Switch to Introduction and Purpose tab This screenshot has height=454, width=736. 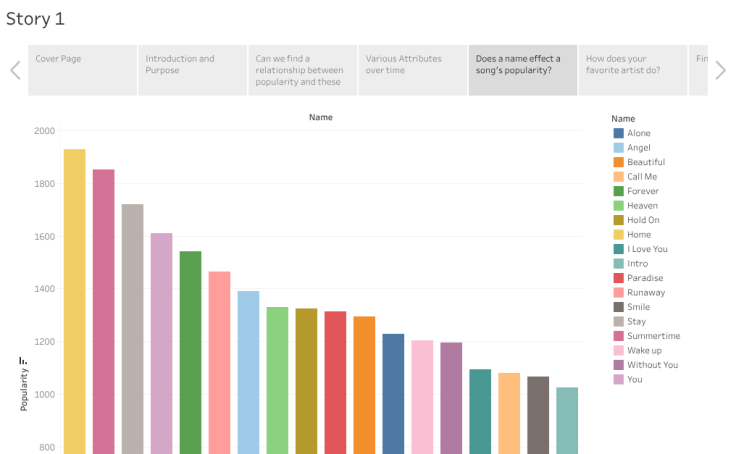[192, 70]
